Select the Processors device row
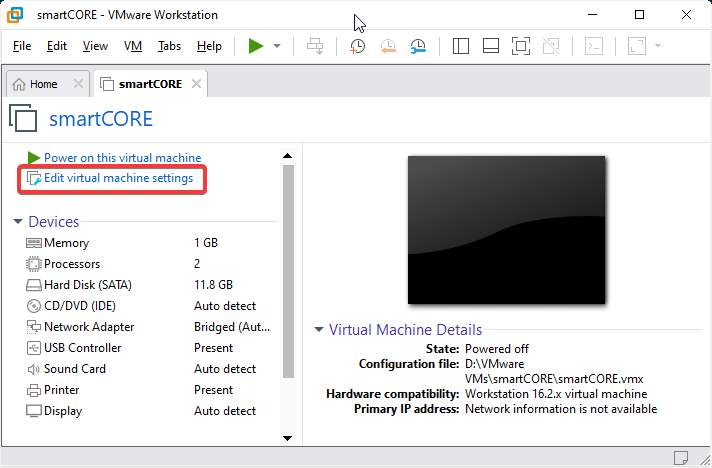This screenshot has width=712, height=468. pos(148,264)
